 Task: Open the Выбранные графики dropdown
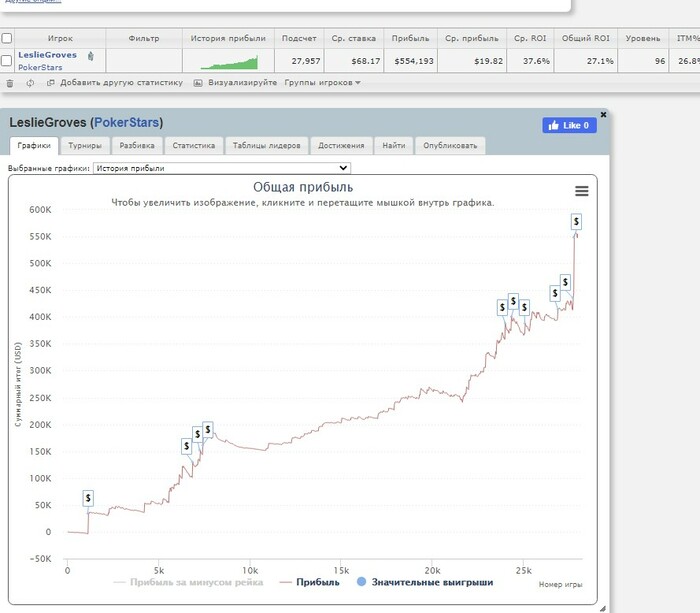point(222,168)
